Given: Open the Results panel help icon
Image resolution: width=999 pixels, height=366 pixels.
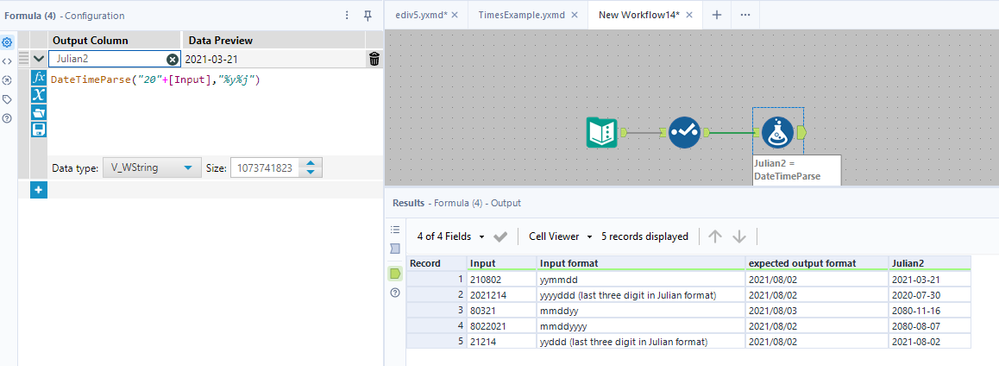Looking at the screenshot, I should (394, 293).
